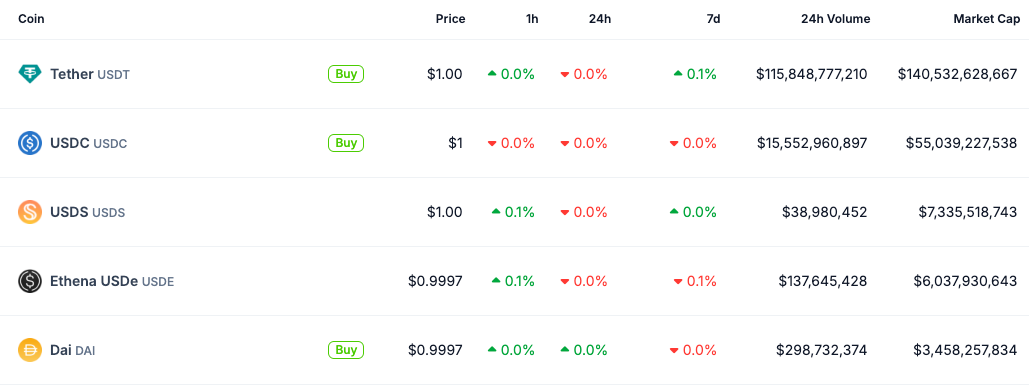
Task: Sort by the 24h change column
Action: click(600, 19)
